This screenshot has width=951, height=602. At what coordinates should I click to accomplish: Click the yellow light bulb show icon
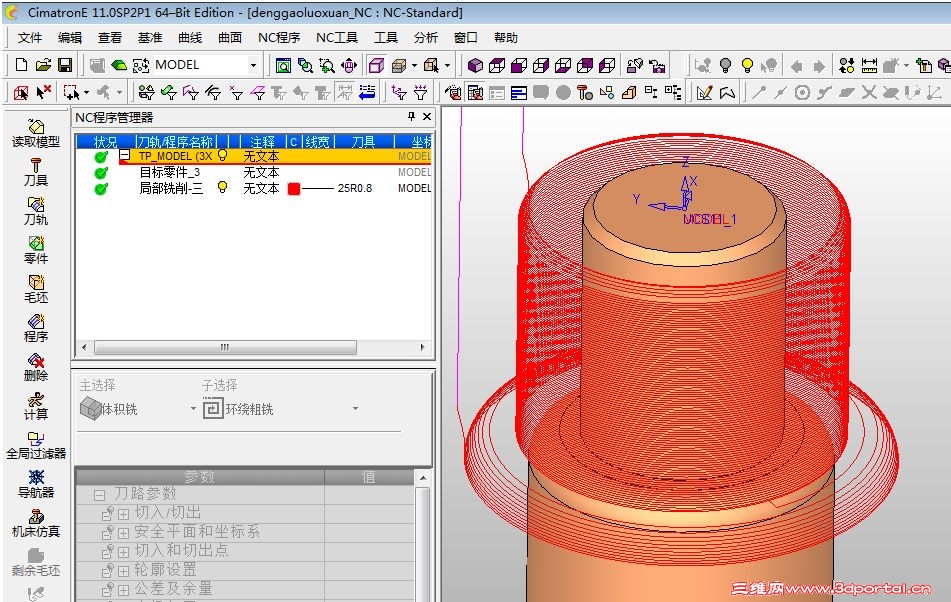point(747,65)
